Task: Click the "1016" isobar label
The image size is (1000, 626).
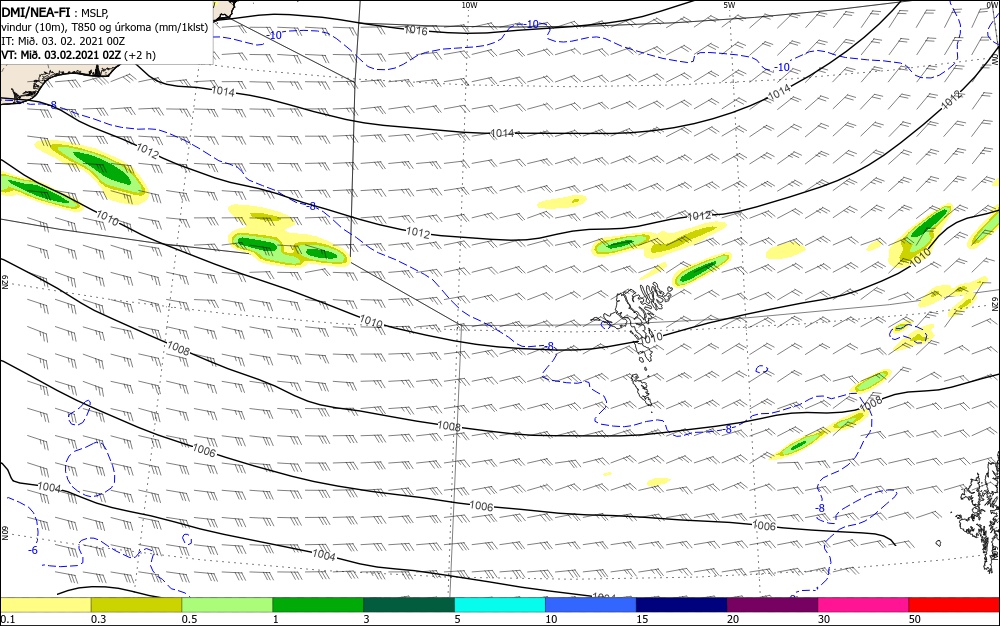Action: [416, 30]
